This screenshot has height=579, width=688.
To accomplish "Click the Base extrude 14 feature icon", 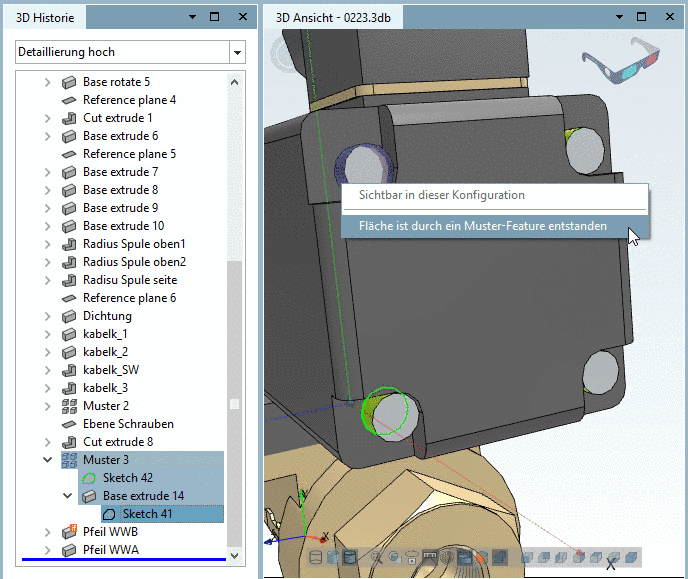I will click(89, 496).
